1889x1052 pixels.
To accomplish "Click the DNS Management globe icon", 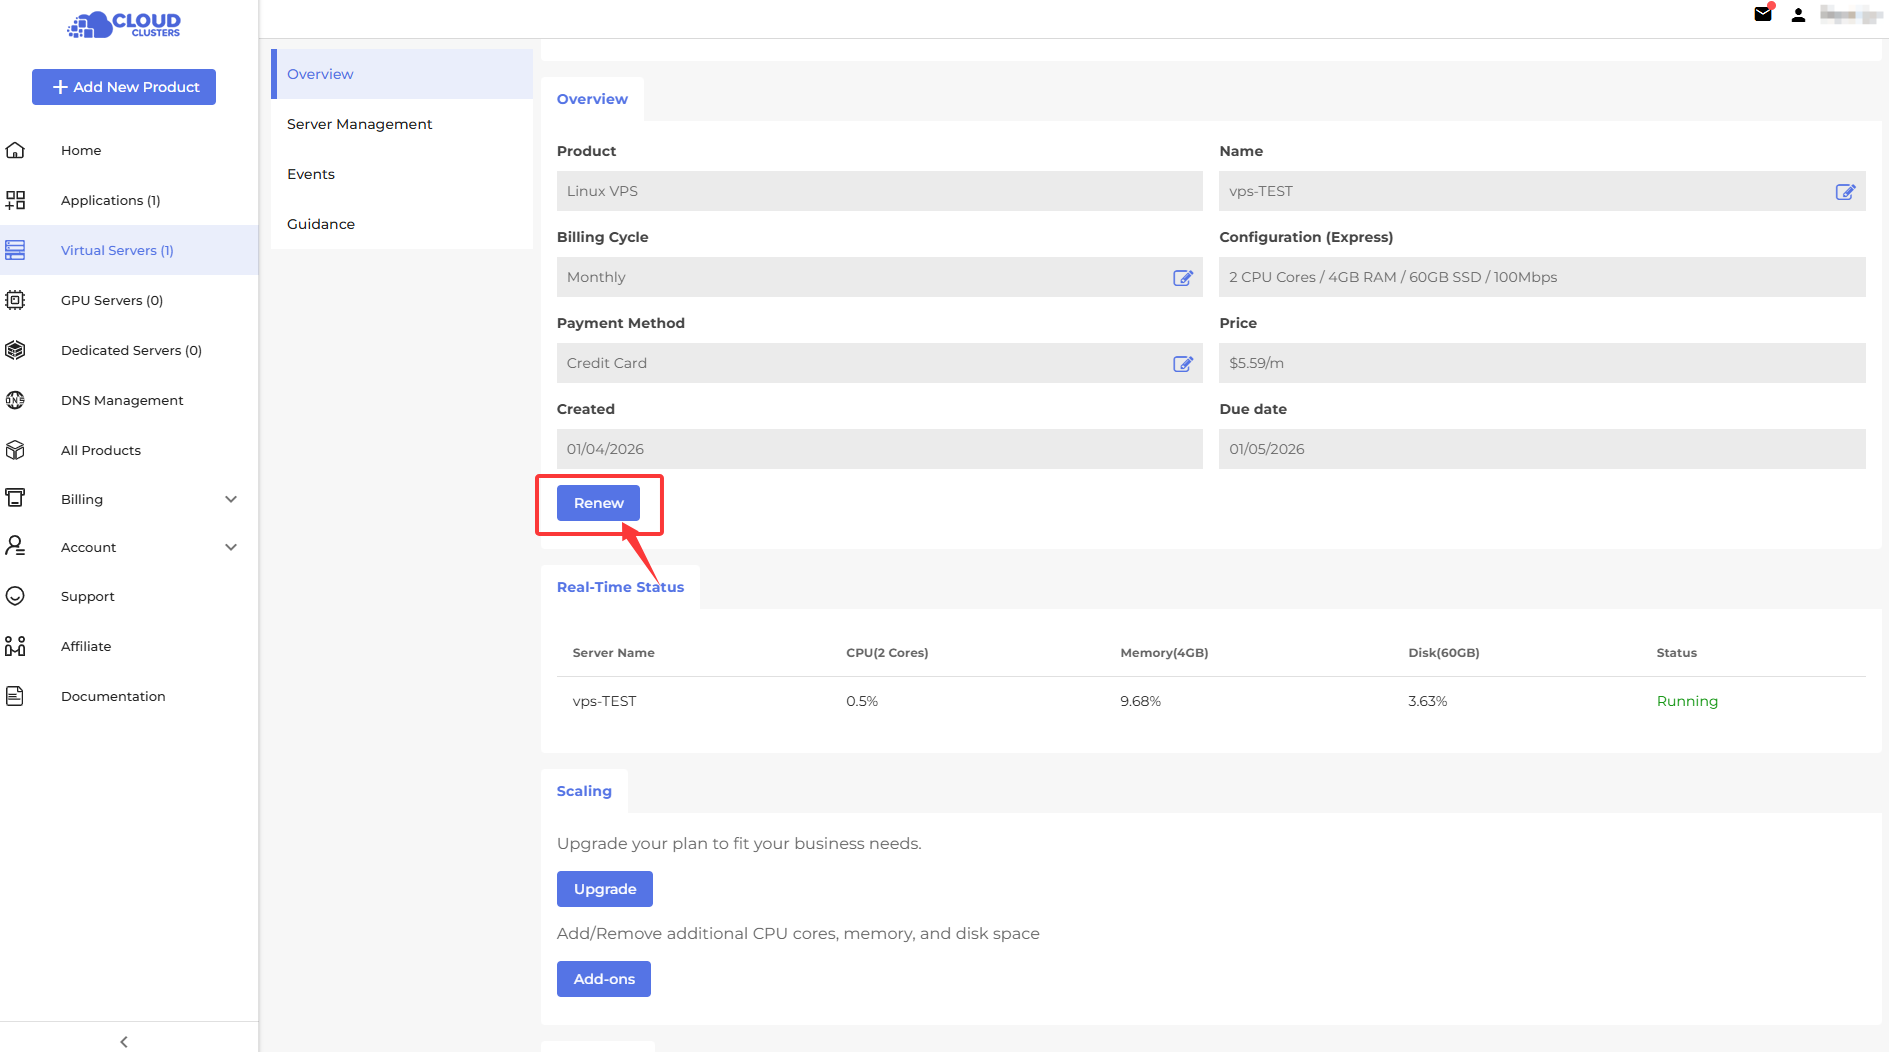I will 15,400.
